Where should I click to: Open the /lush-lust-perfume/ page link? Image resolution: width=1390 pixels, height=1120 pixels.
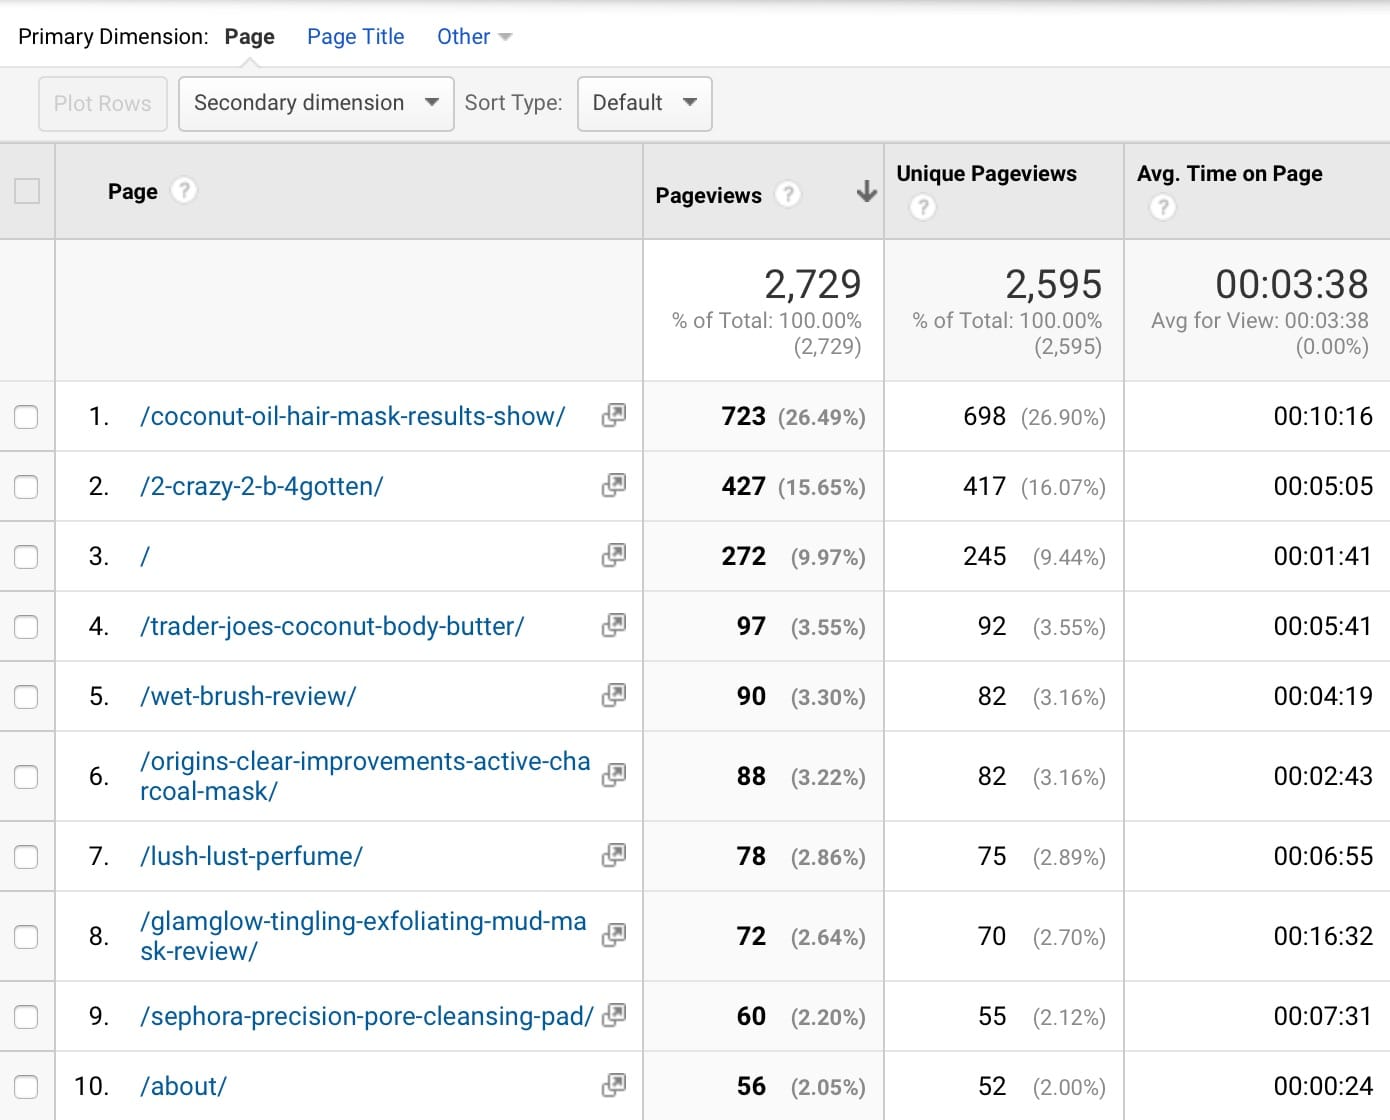[x=251, y=856]
